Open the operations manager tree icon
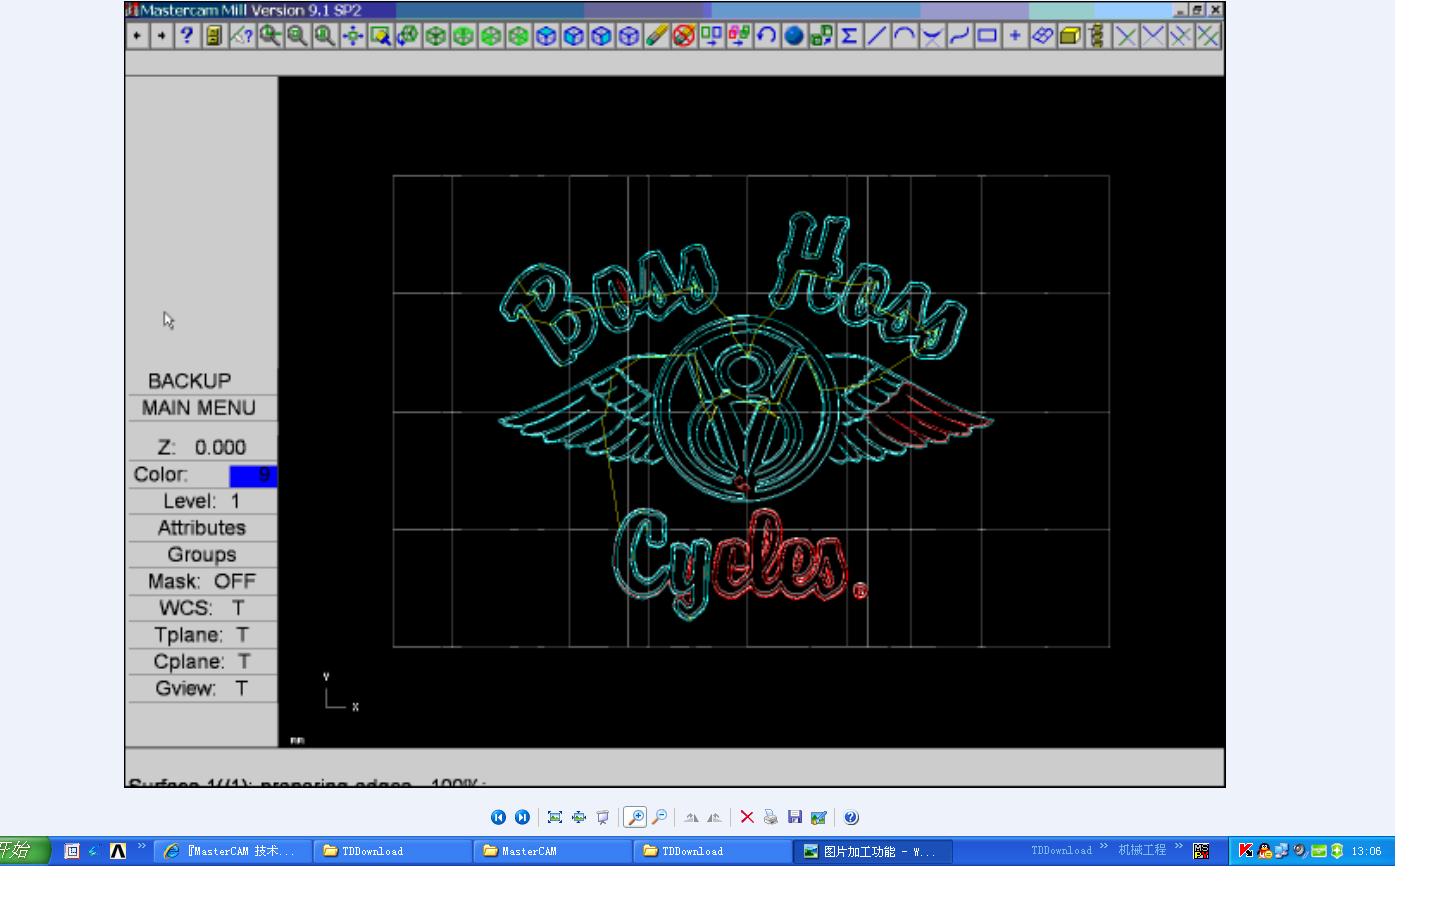This screenshot has height=900, width=1440. click(x=1098, y=36)
